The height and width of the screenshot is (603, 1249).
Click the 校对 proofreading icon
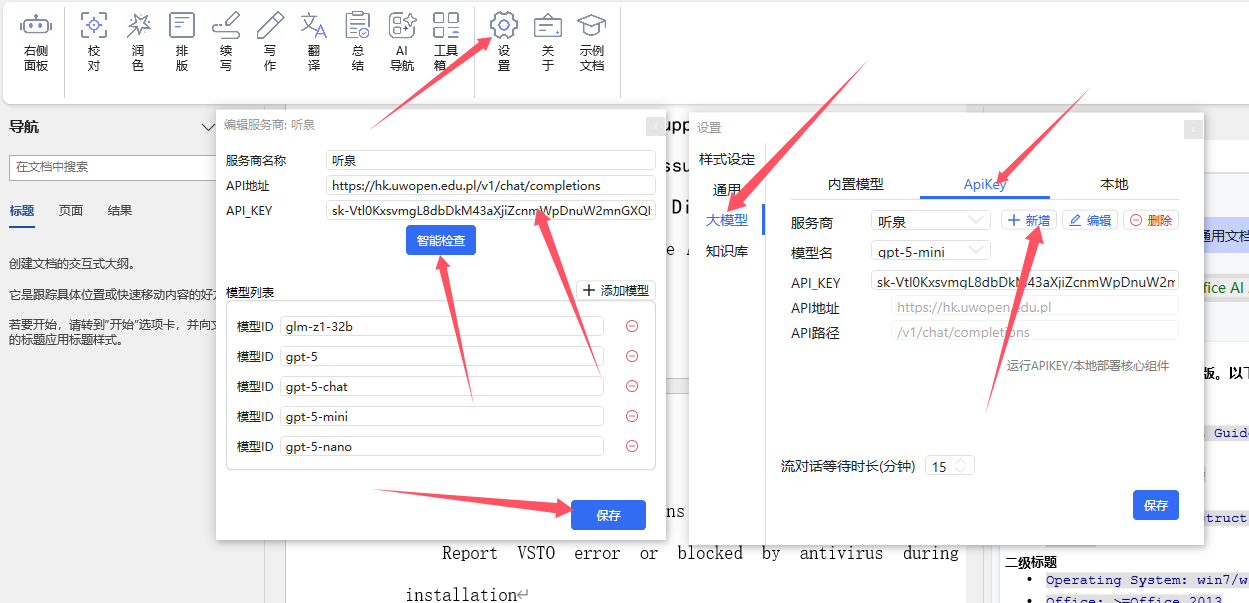(93, 43)
